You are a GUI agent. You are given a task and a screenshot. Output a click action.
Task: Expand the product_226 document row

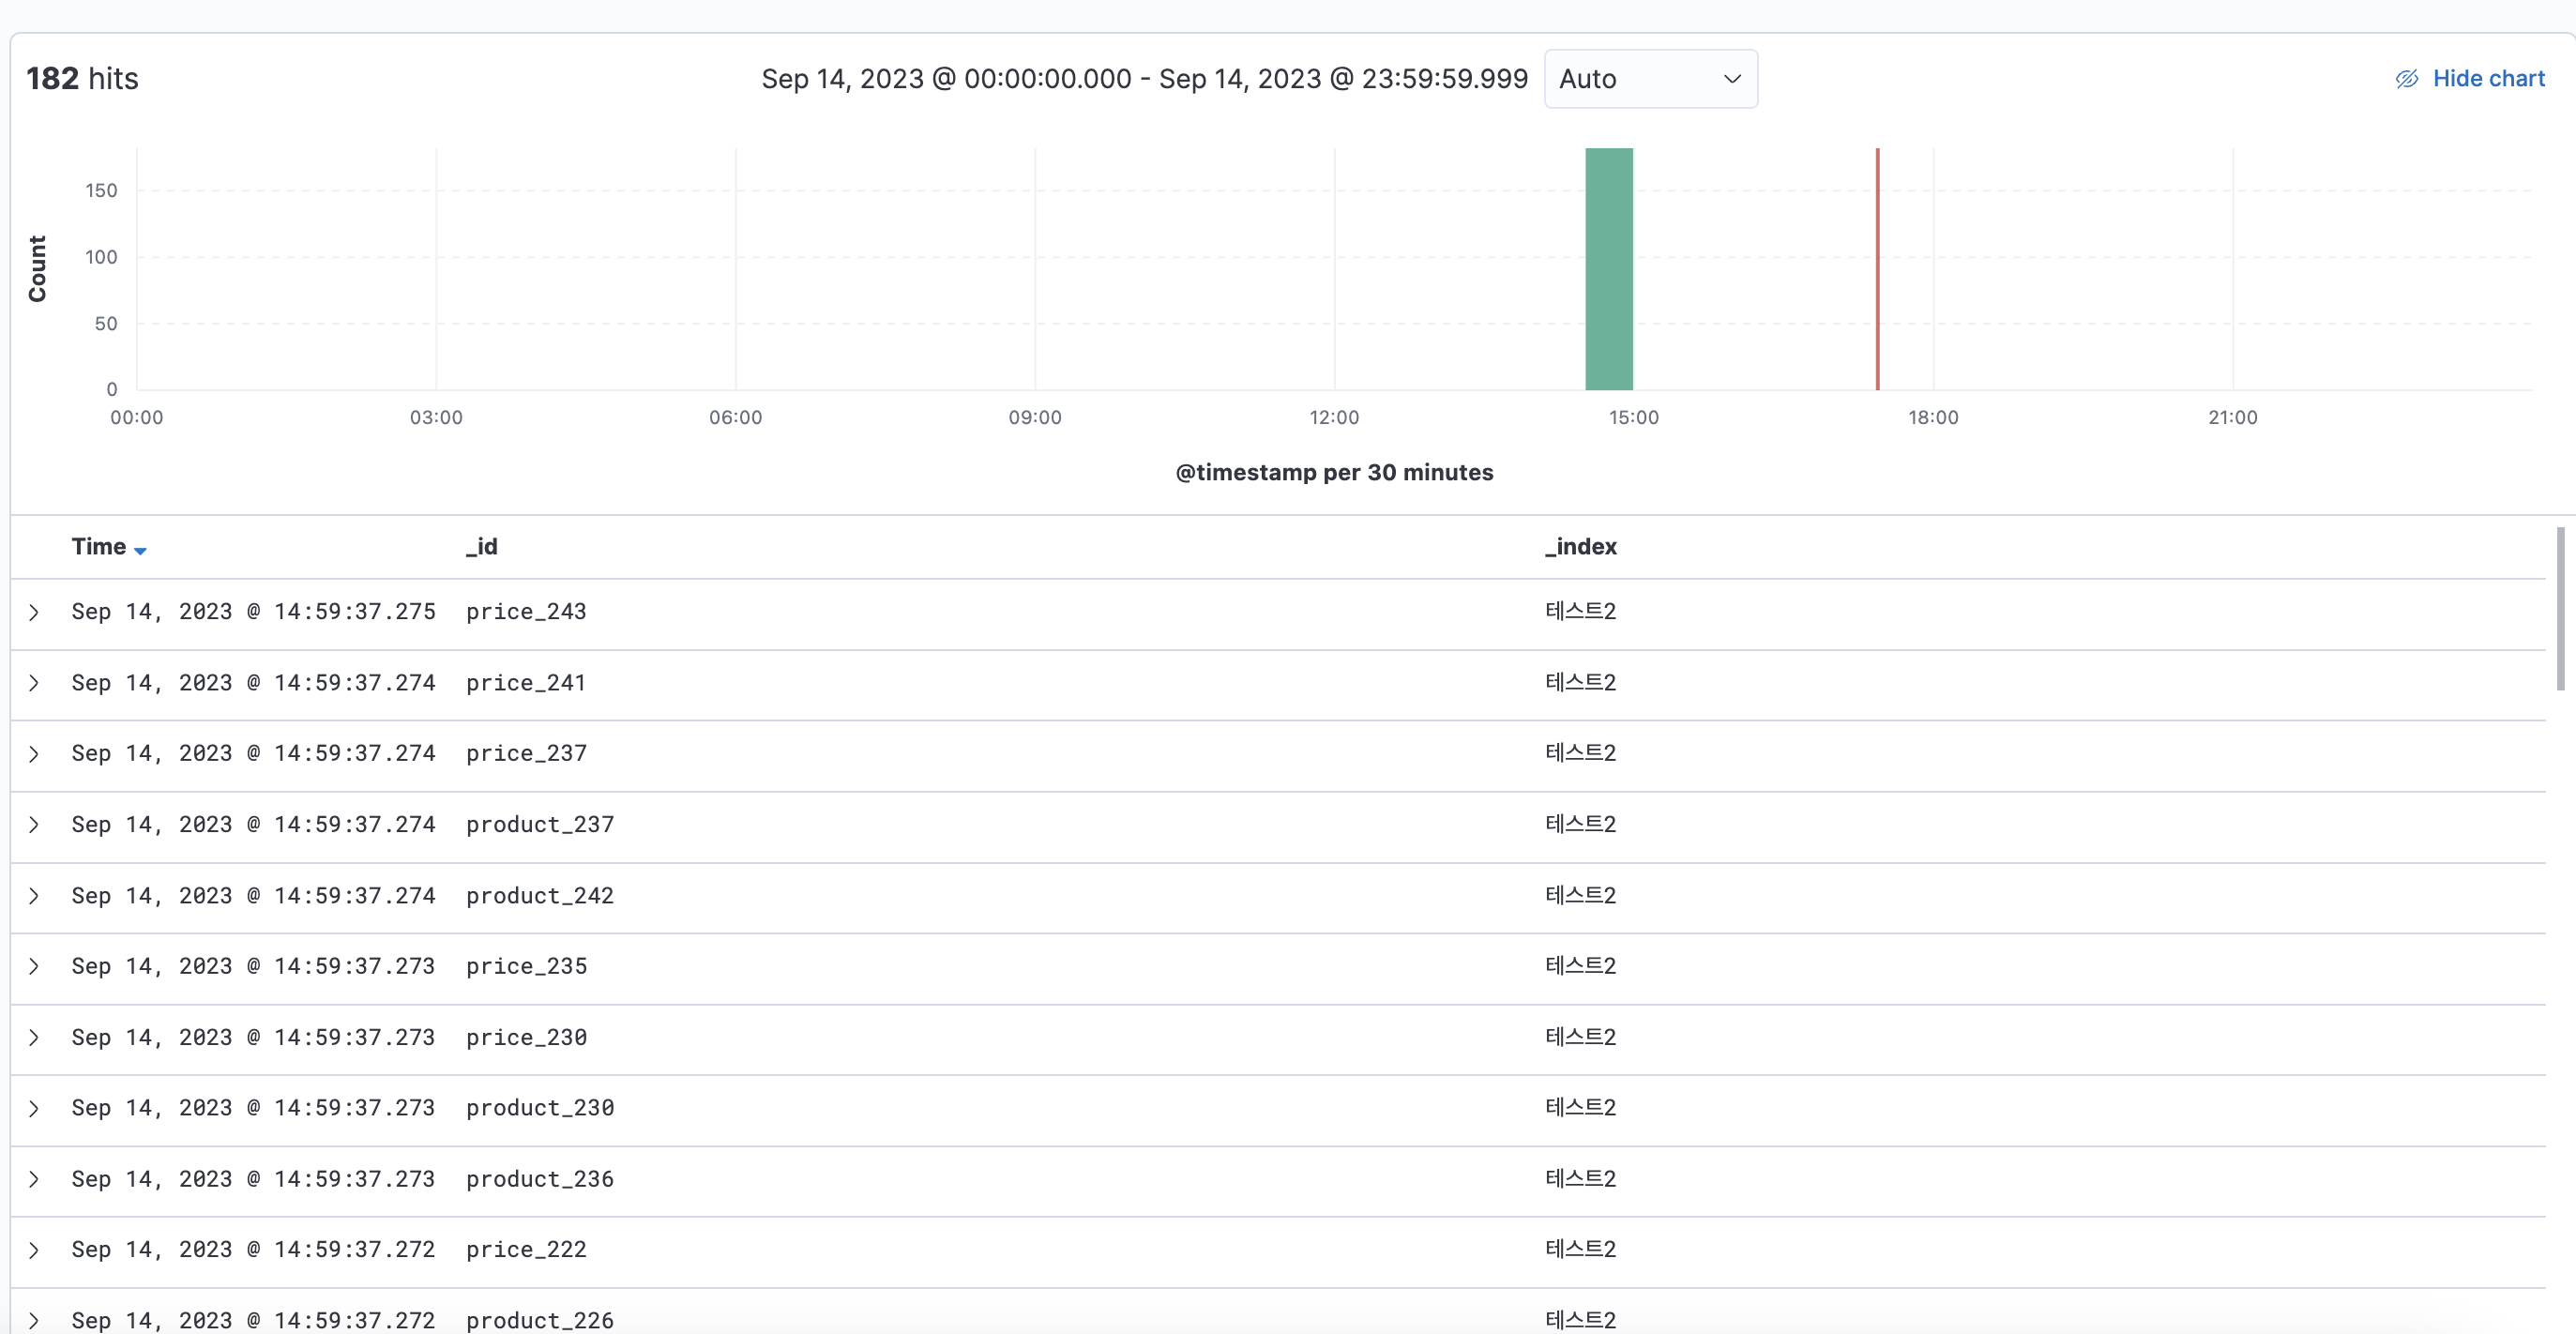34,1321
